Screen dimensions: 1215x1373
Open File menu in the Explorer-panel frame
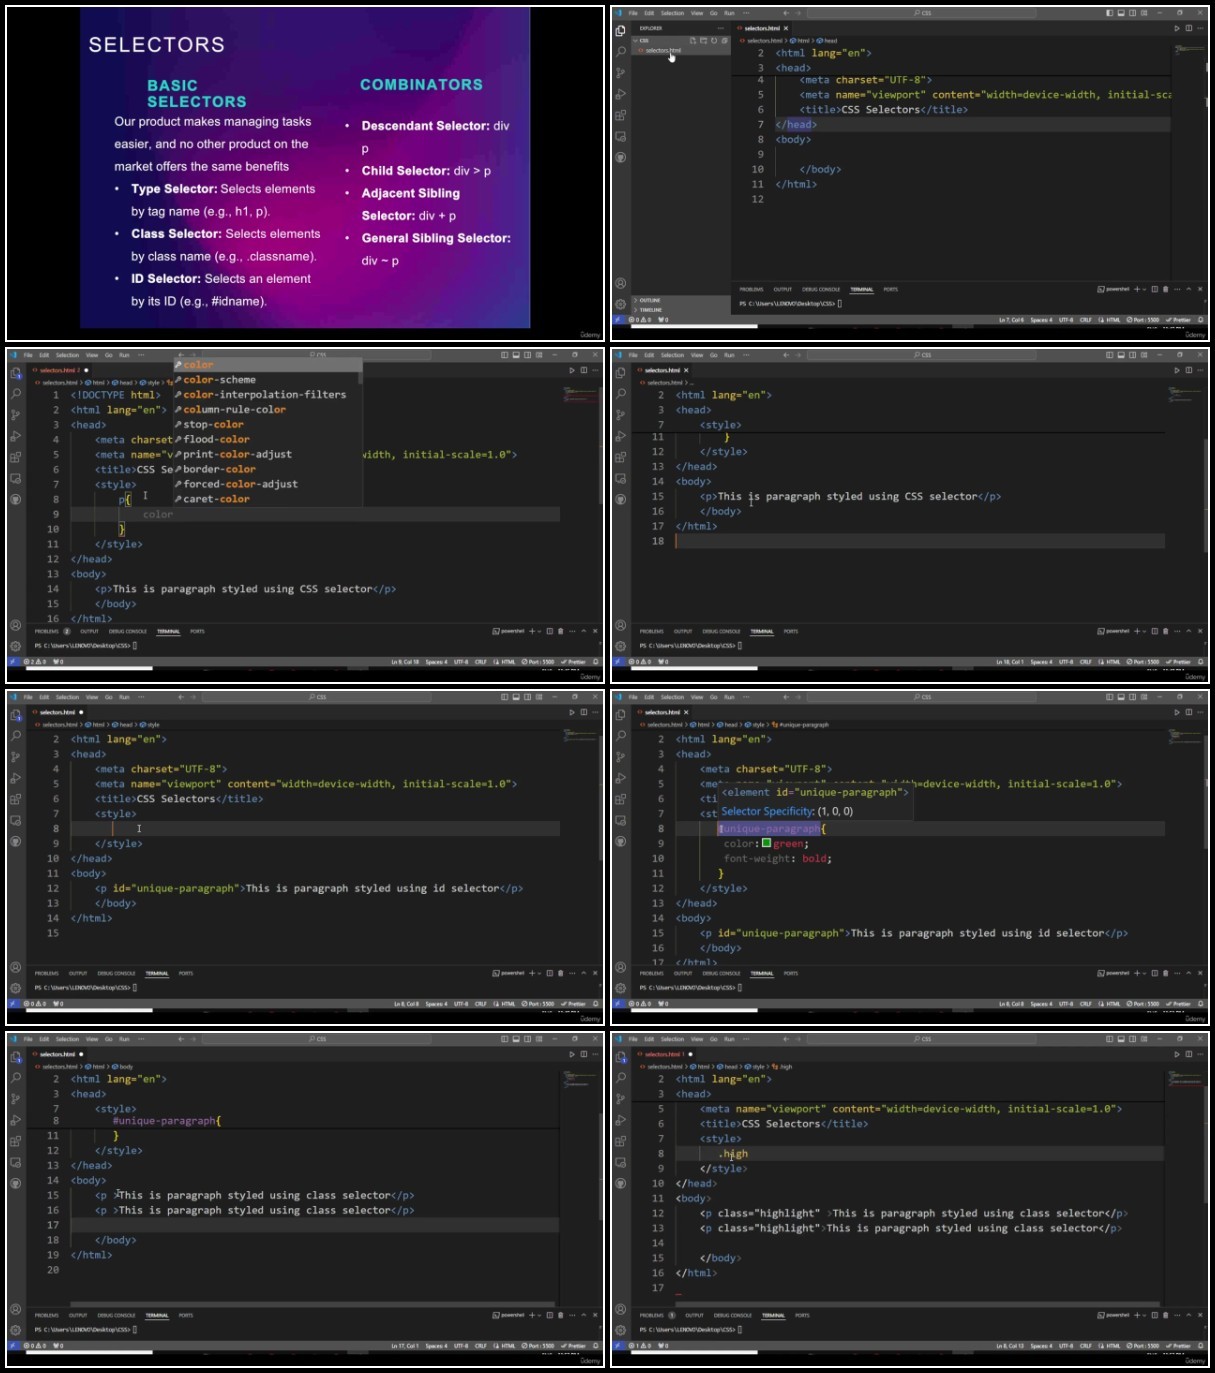pos(633,13)
